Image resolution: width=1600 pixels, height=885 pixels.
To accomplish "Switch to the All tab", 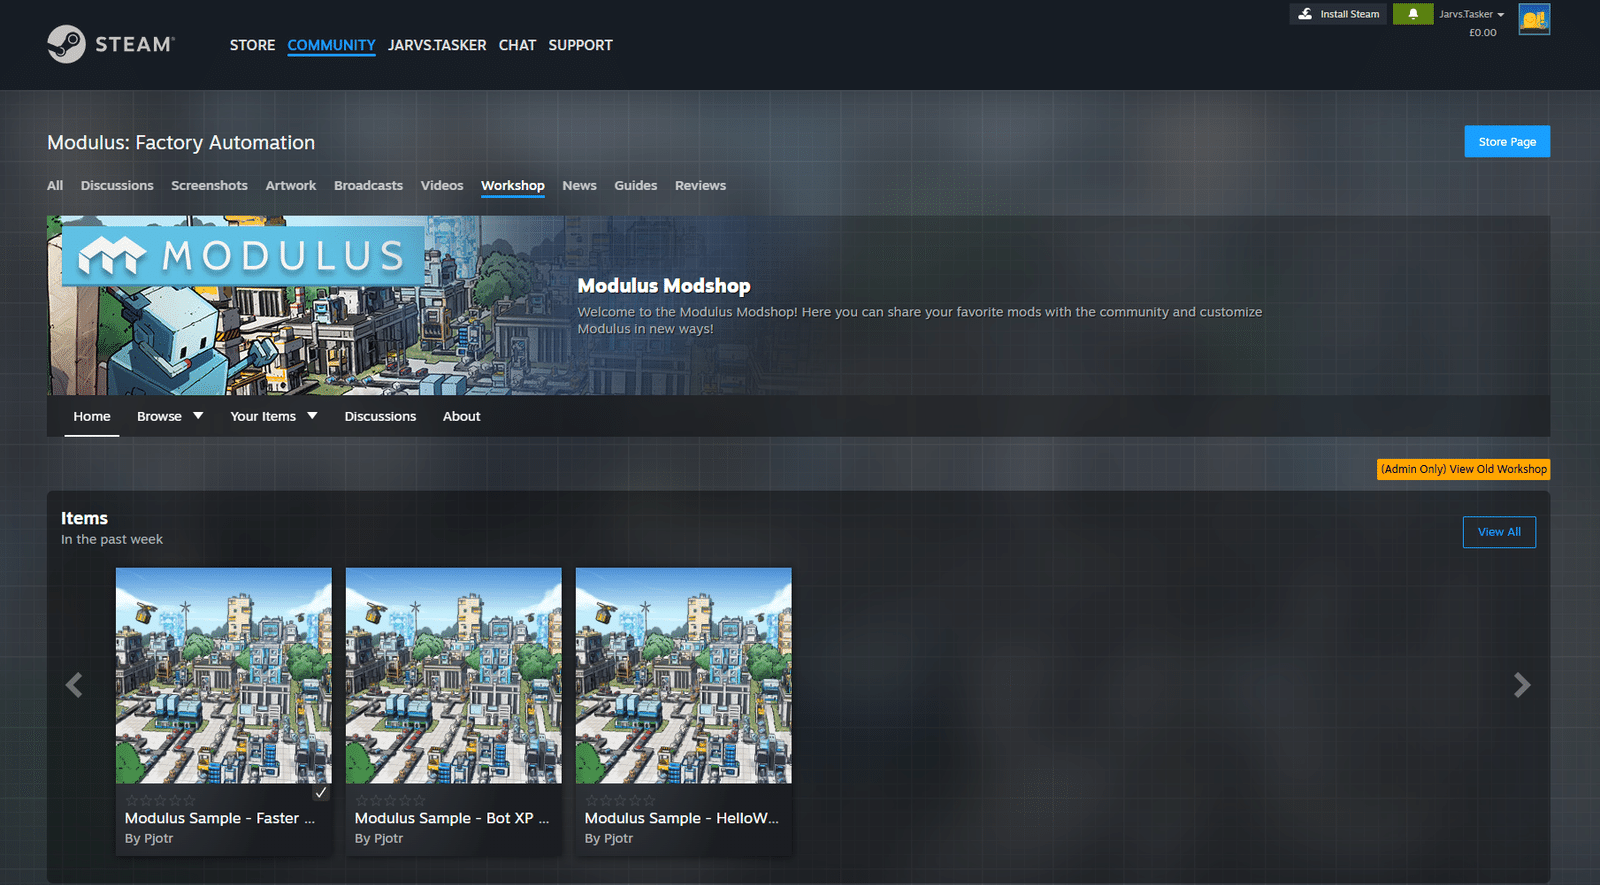I will click(55, 186).
